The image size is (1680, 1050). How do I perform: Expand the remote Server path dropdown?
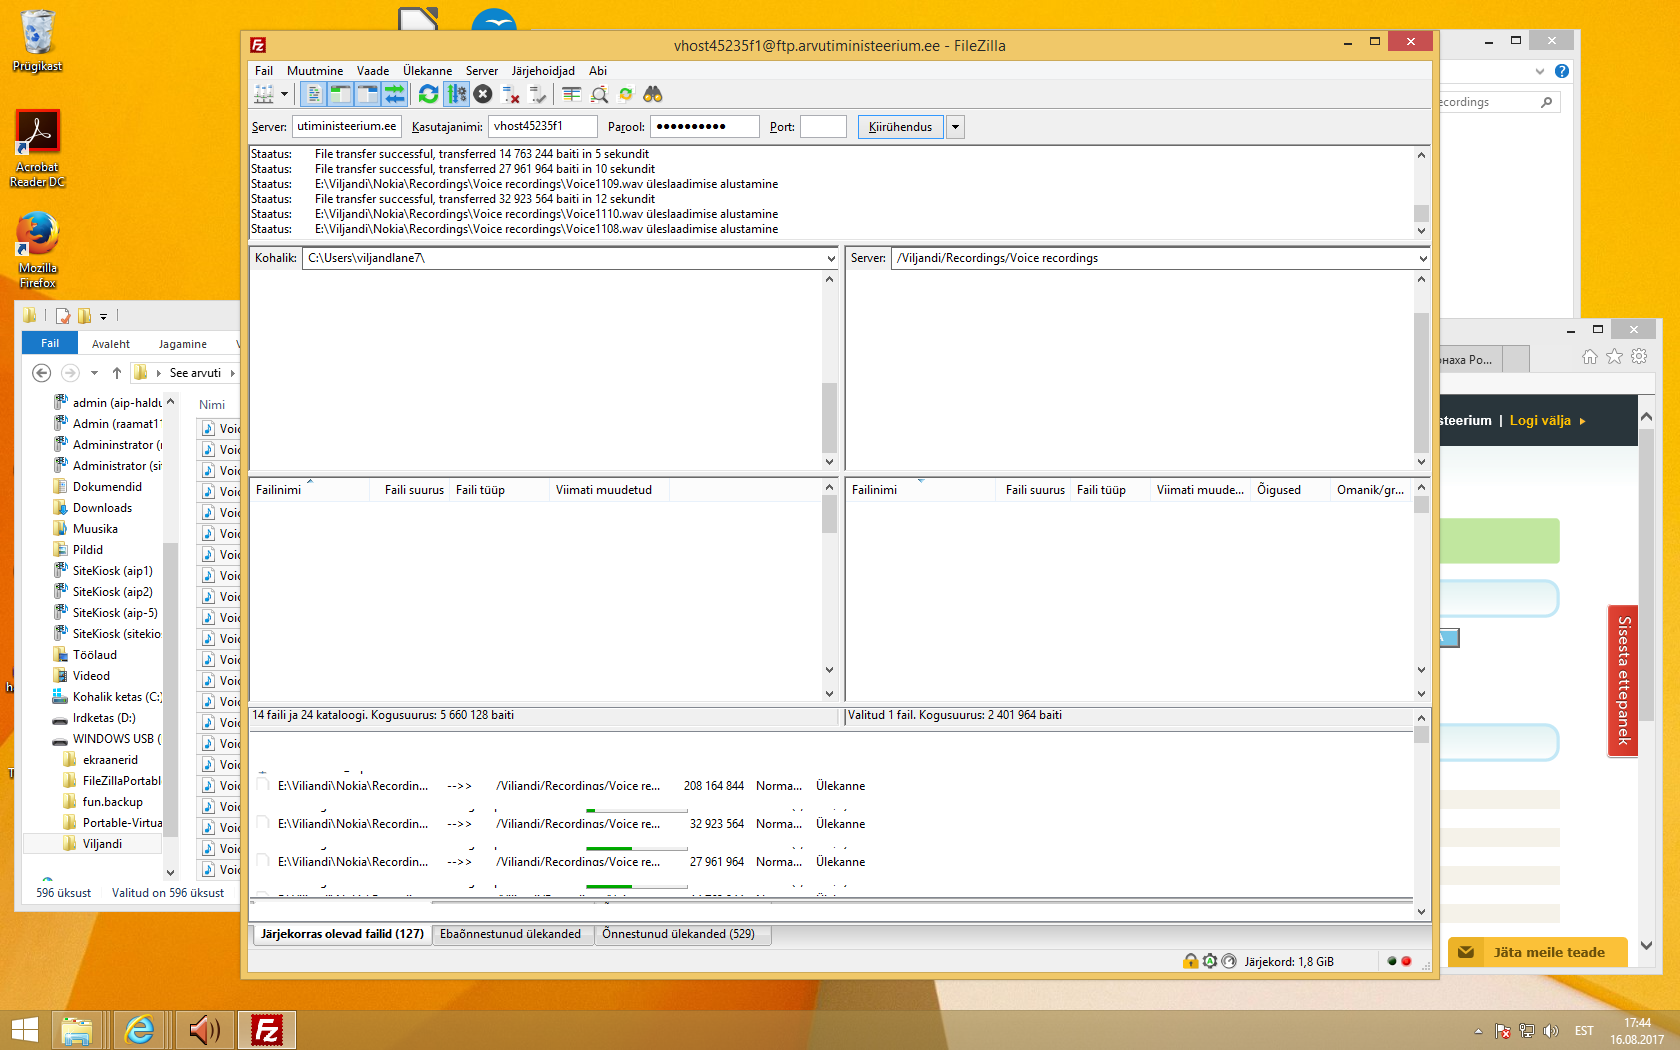tap(1422, 258)
